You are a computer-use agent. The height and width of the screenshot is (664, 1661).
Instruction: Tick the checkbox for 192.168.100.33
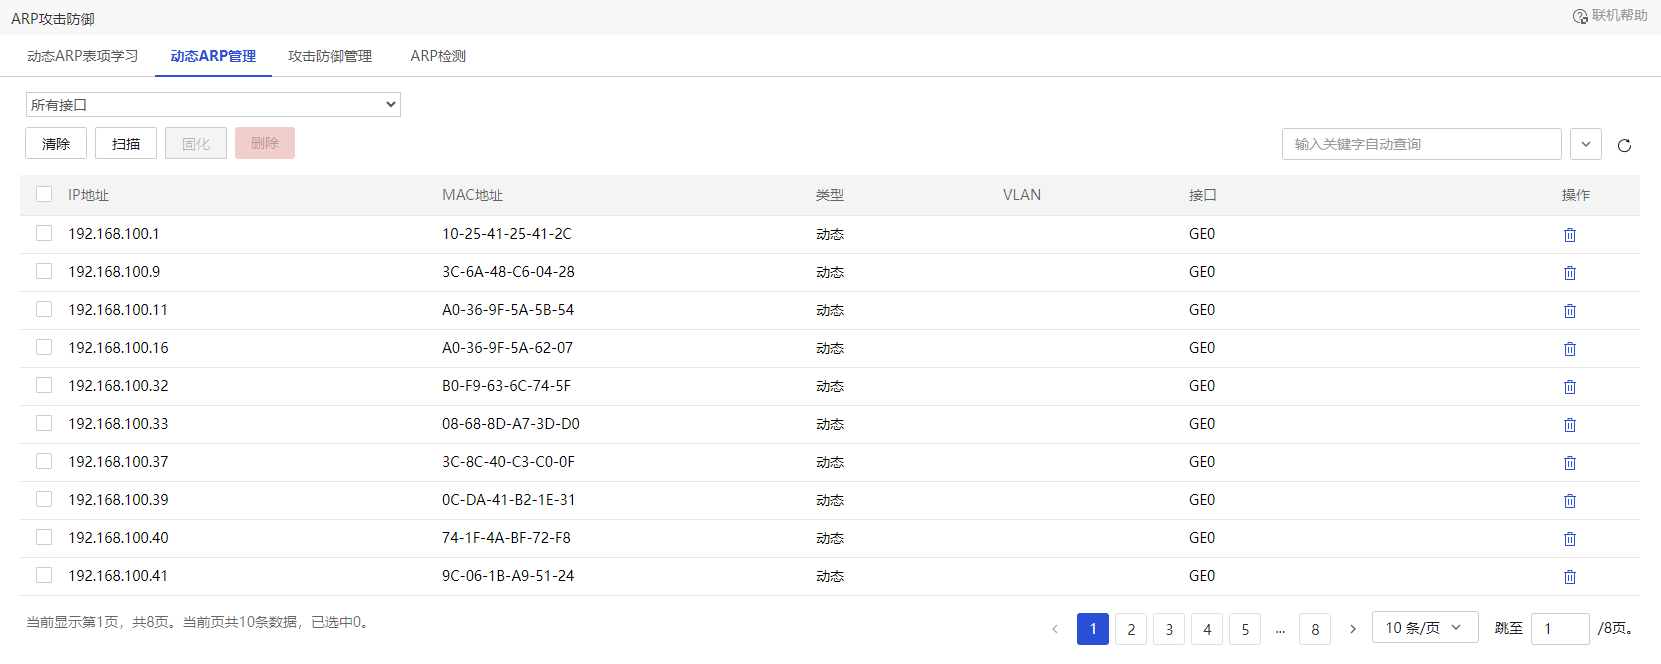point(44,423)
